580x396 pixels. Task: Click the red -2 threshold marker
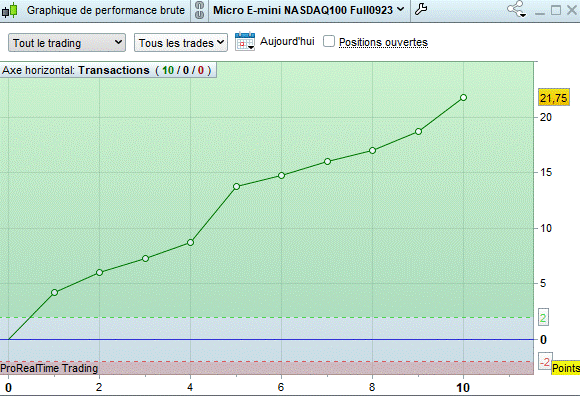545,361
